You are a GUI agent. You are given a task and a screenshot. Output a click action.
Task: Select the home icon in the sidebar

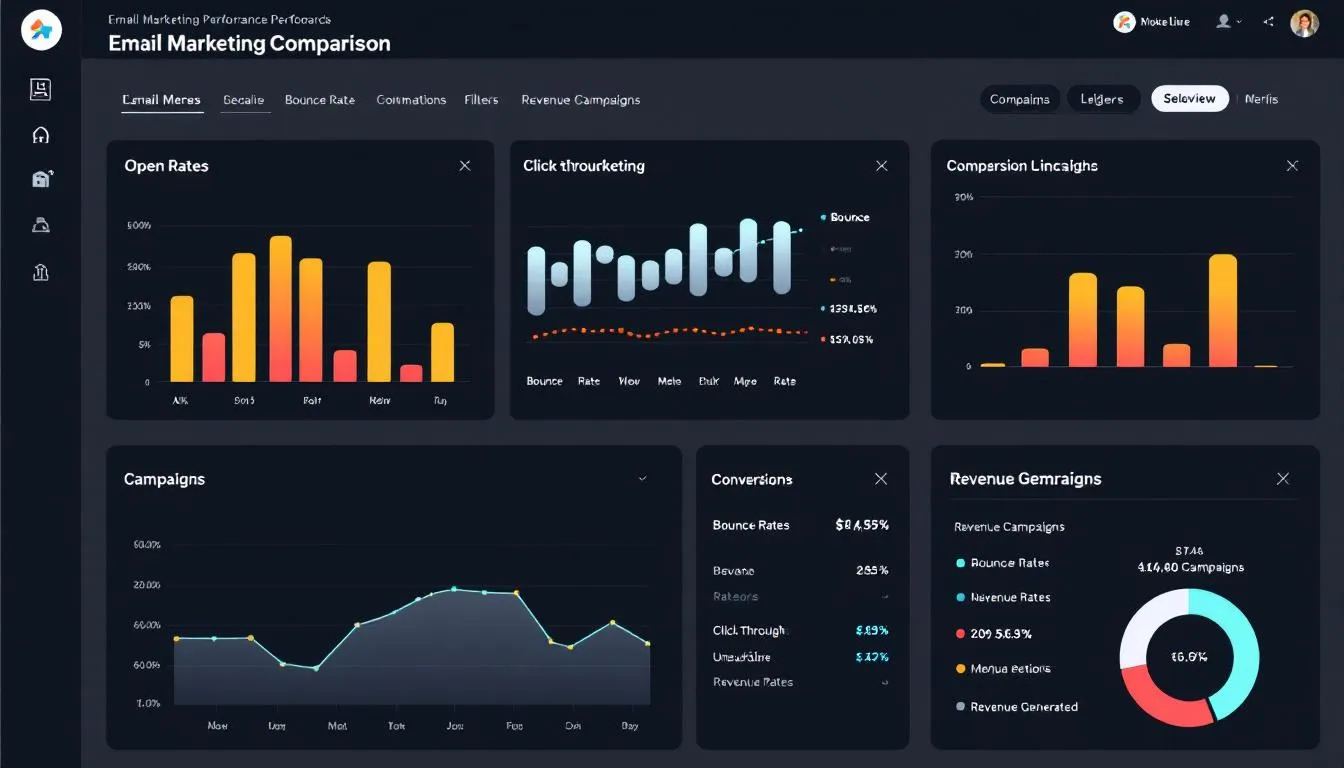tap(40, 134)
